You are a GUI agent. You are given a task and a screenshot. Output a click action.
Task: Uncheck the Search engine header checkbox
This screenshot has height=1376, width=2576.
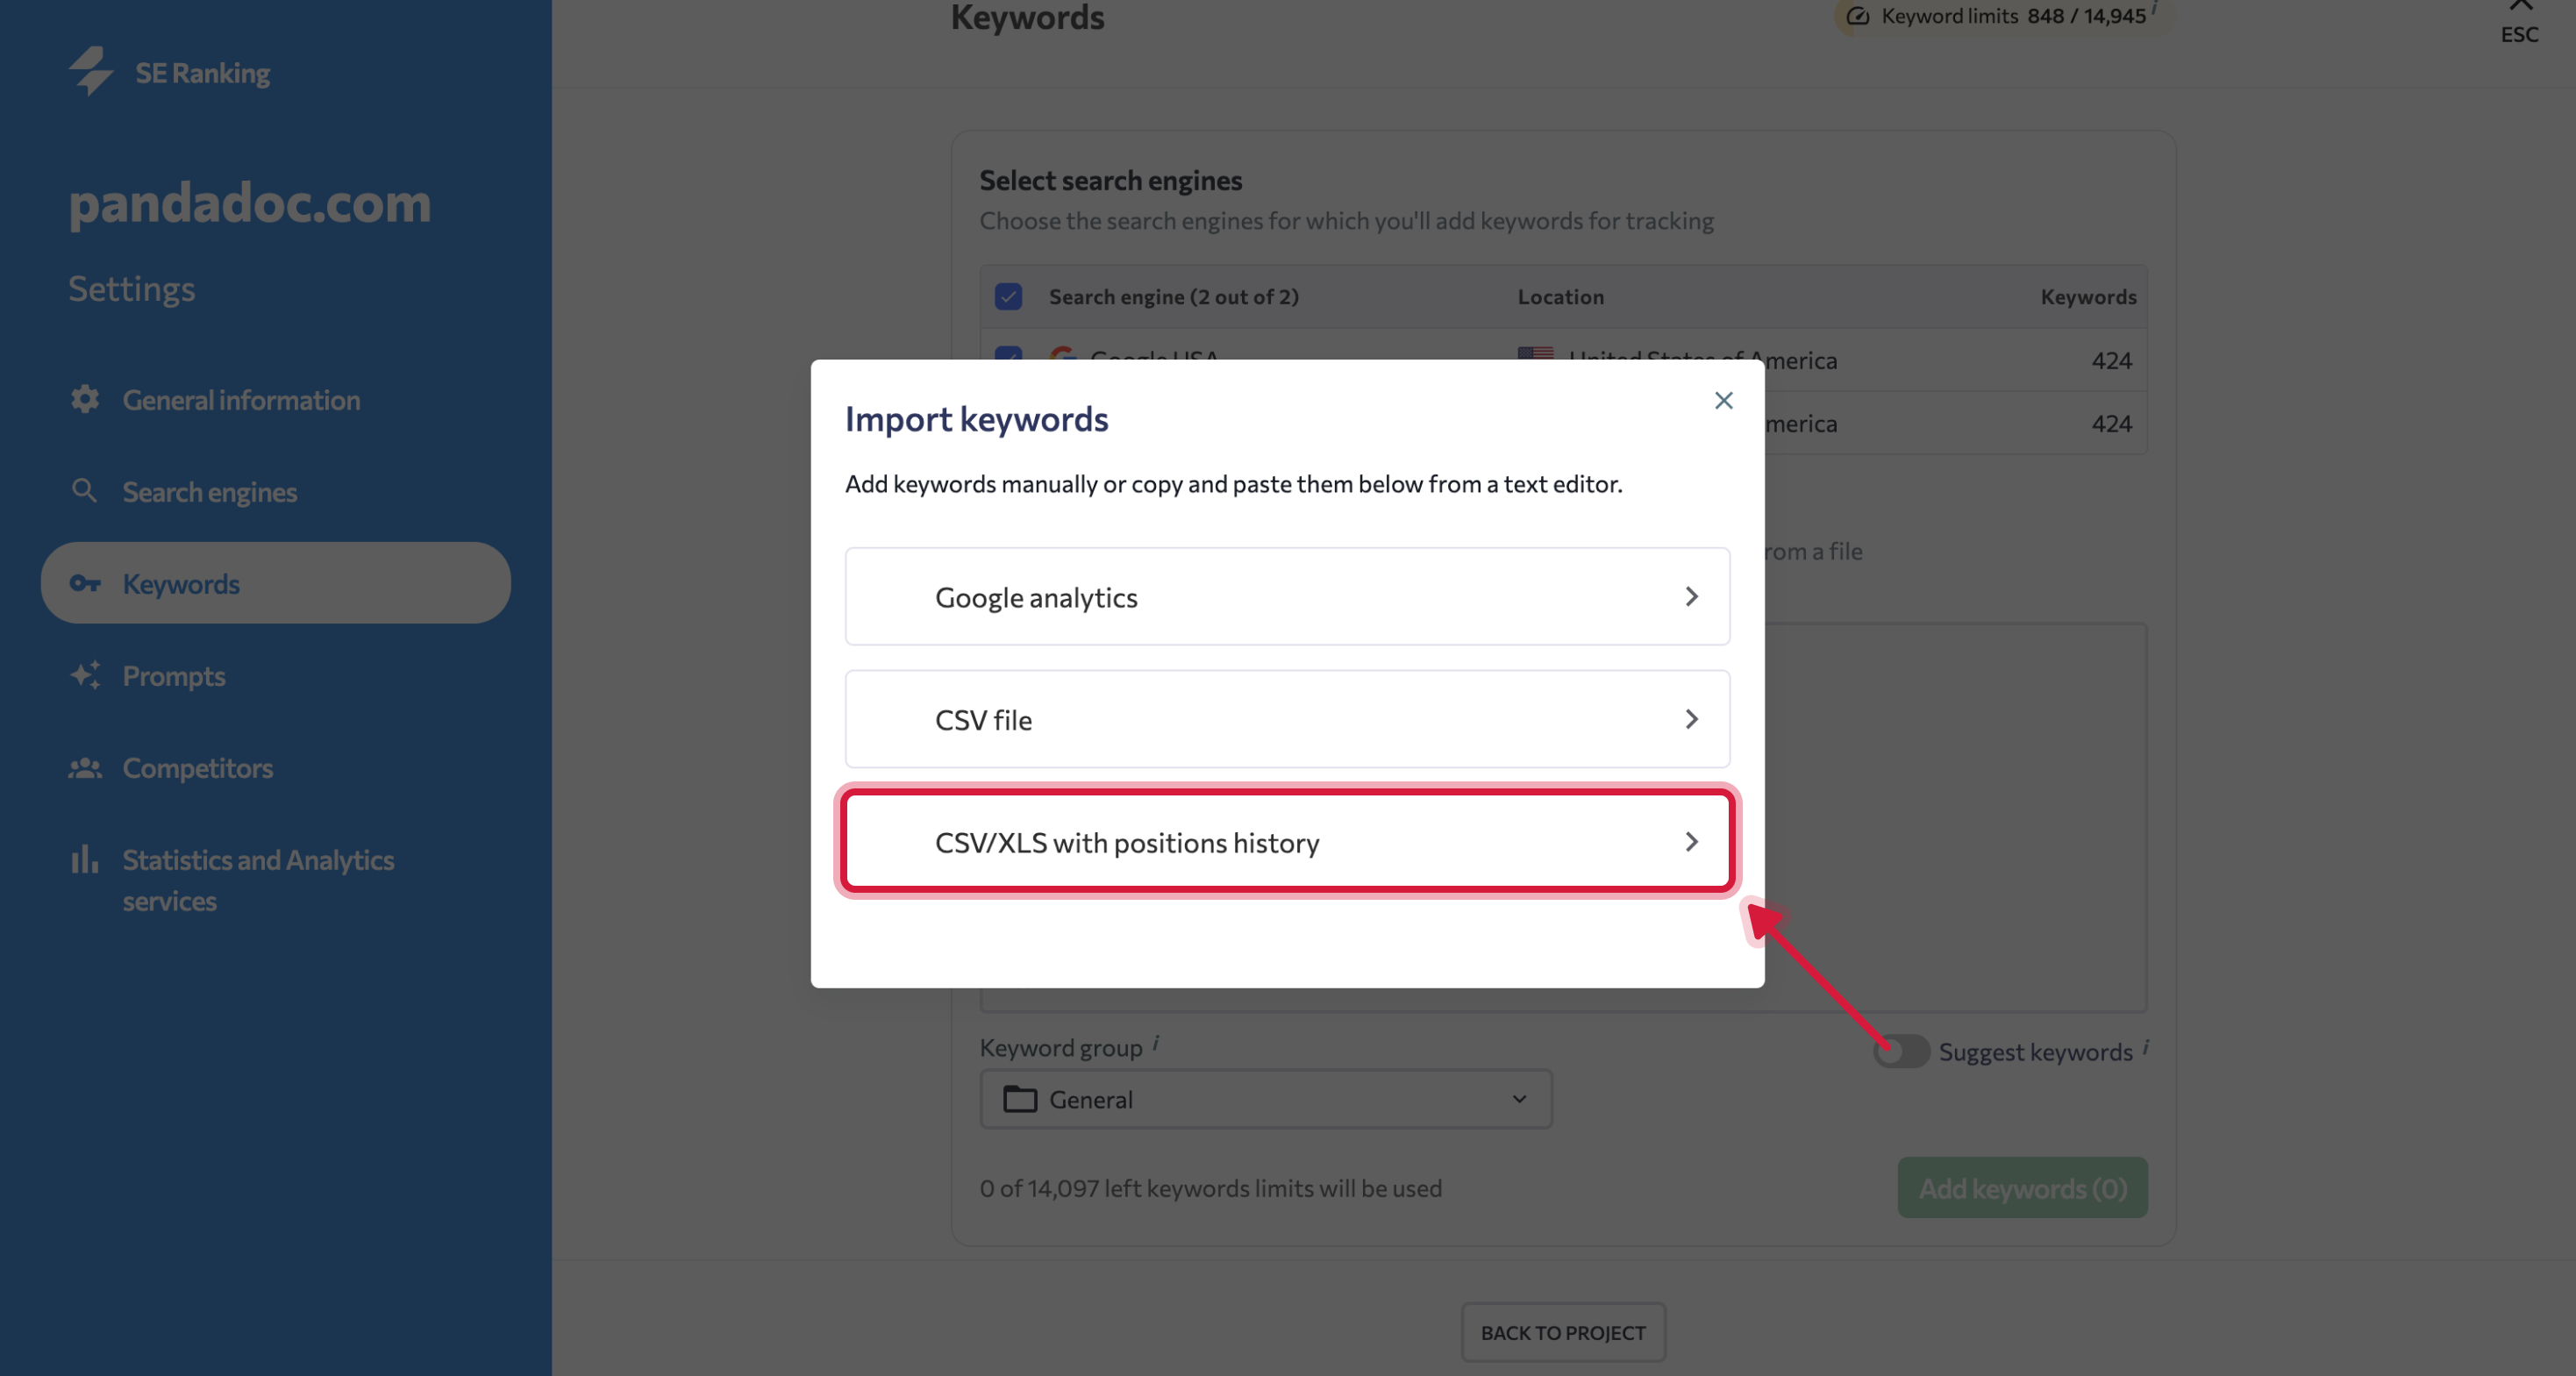click(1009, 296)
